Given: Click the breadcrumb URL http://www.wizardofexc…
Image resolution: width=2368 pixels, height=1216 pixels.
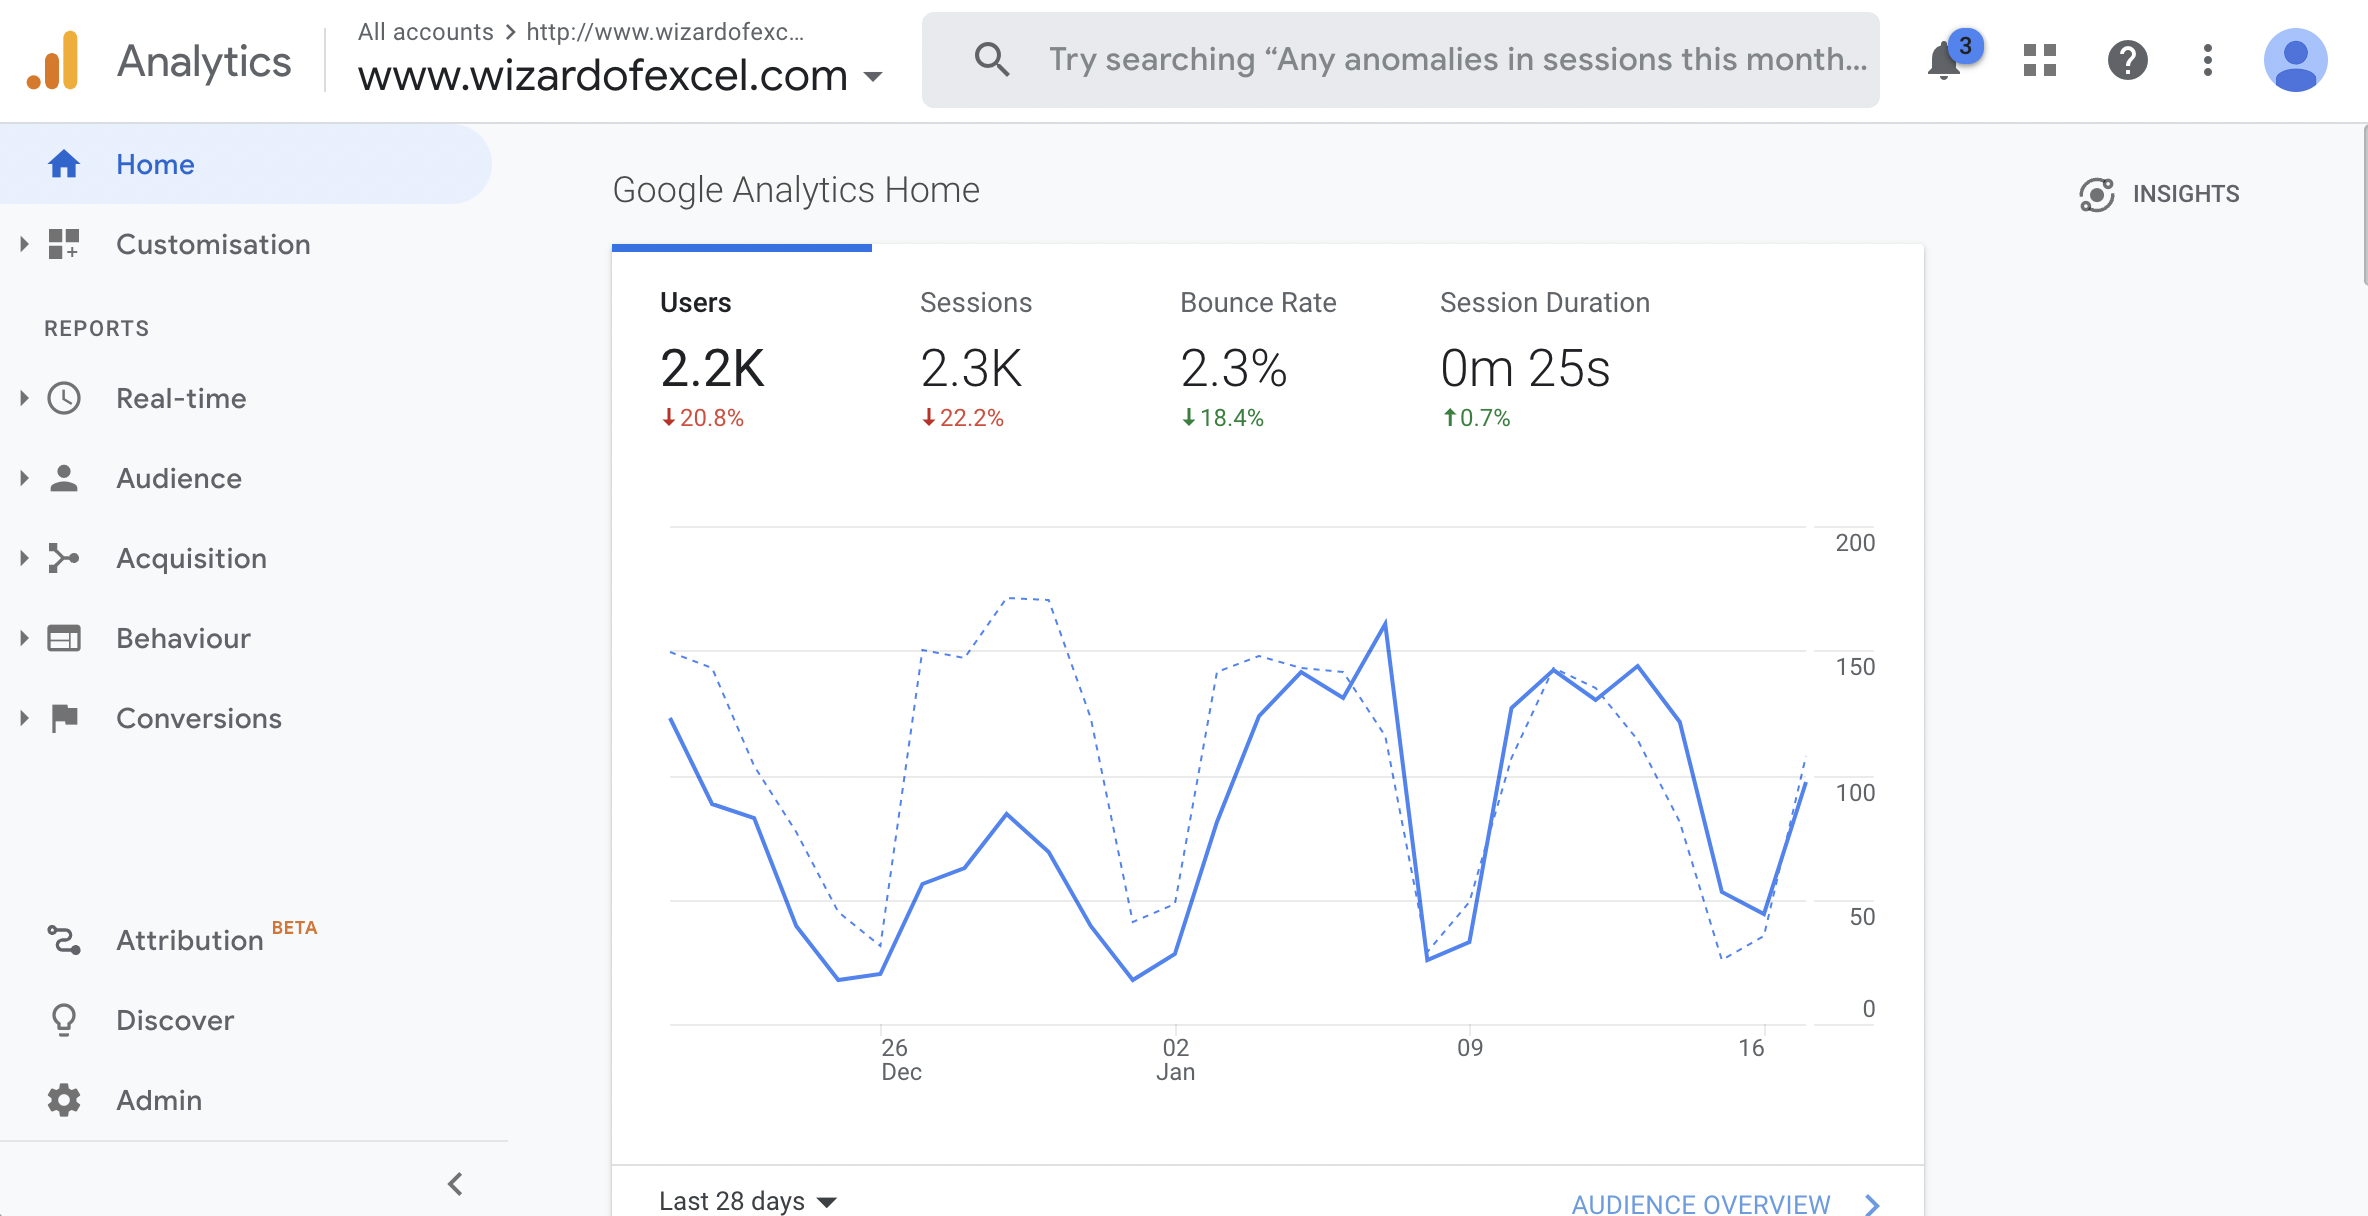Looking at the screenshot, I should pos(665,32).
